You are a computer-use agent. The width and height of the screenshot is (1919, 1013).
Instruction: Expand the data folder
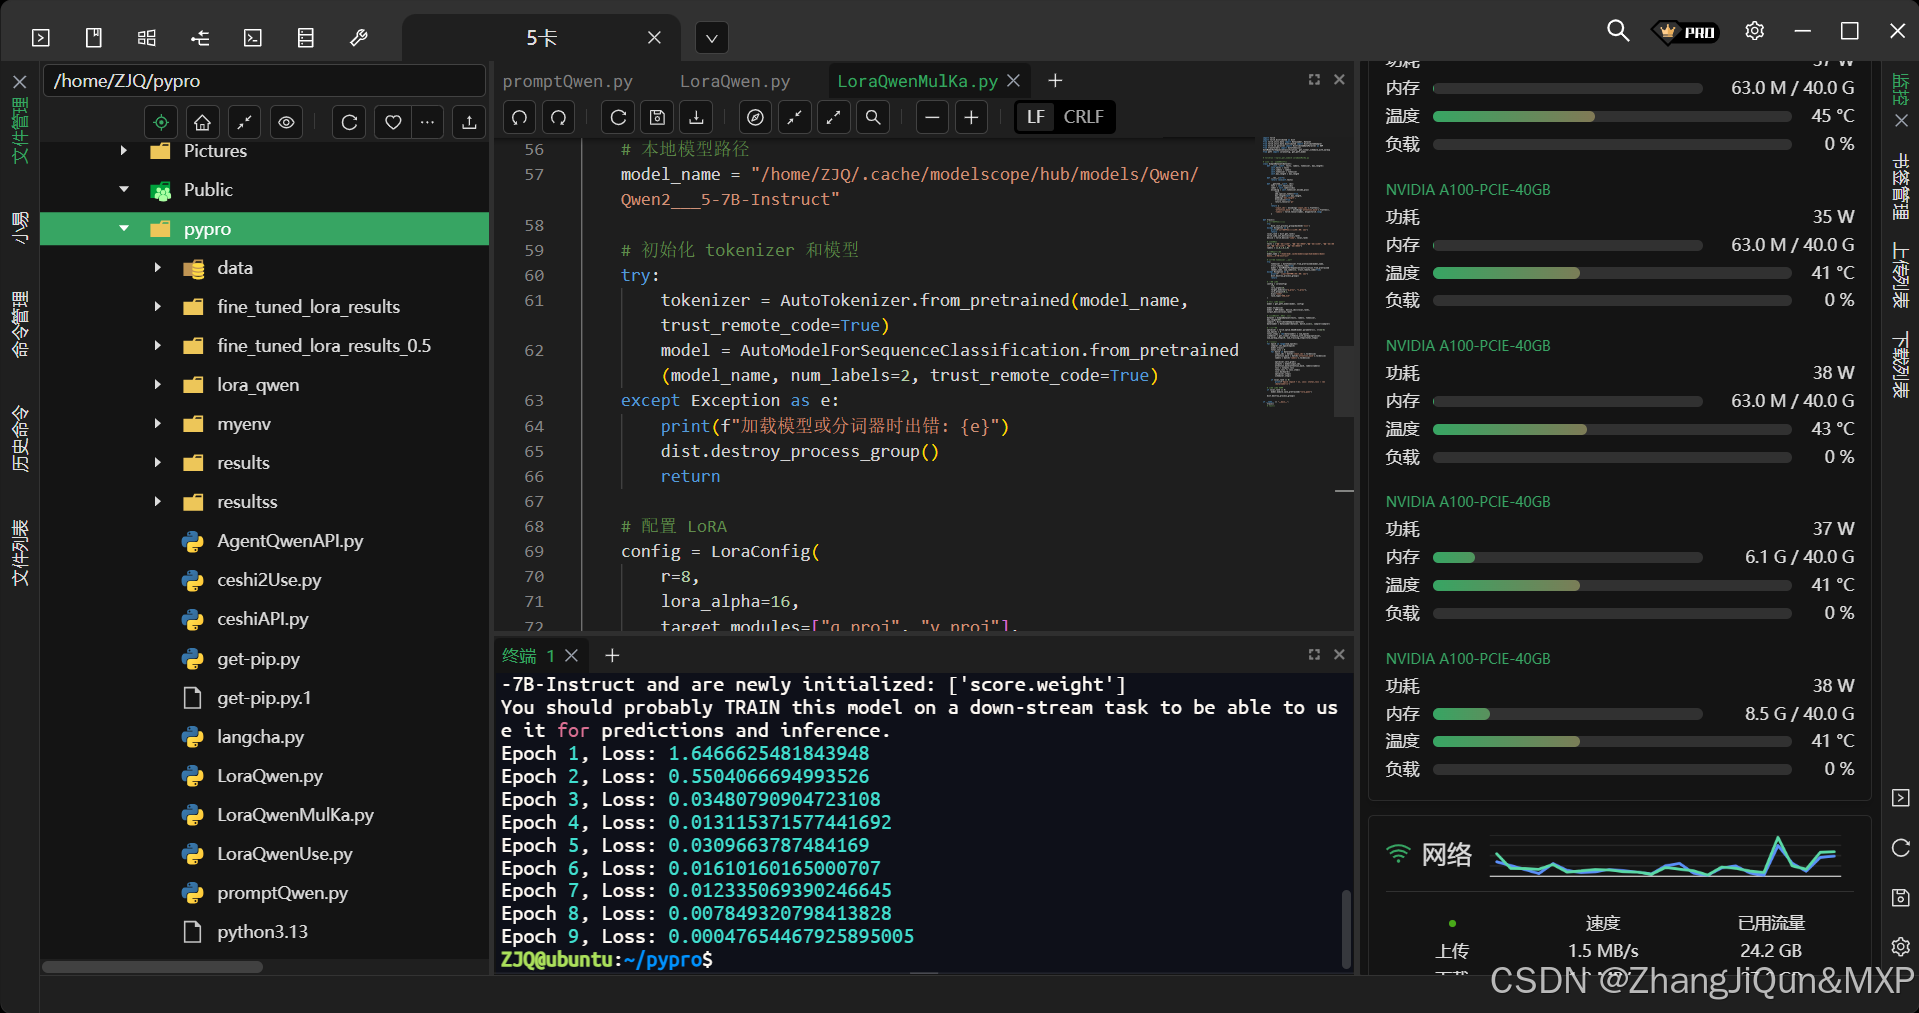157,267
